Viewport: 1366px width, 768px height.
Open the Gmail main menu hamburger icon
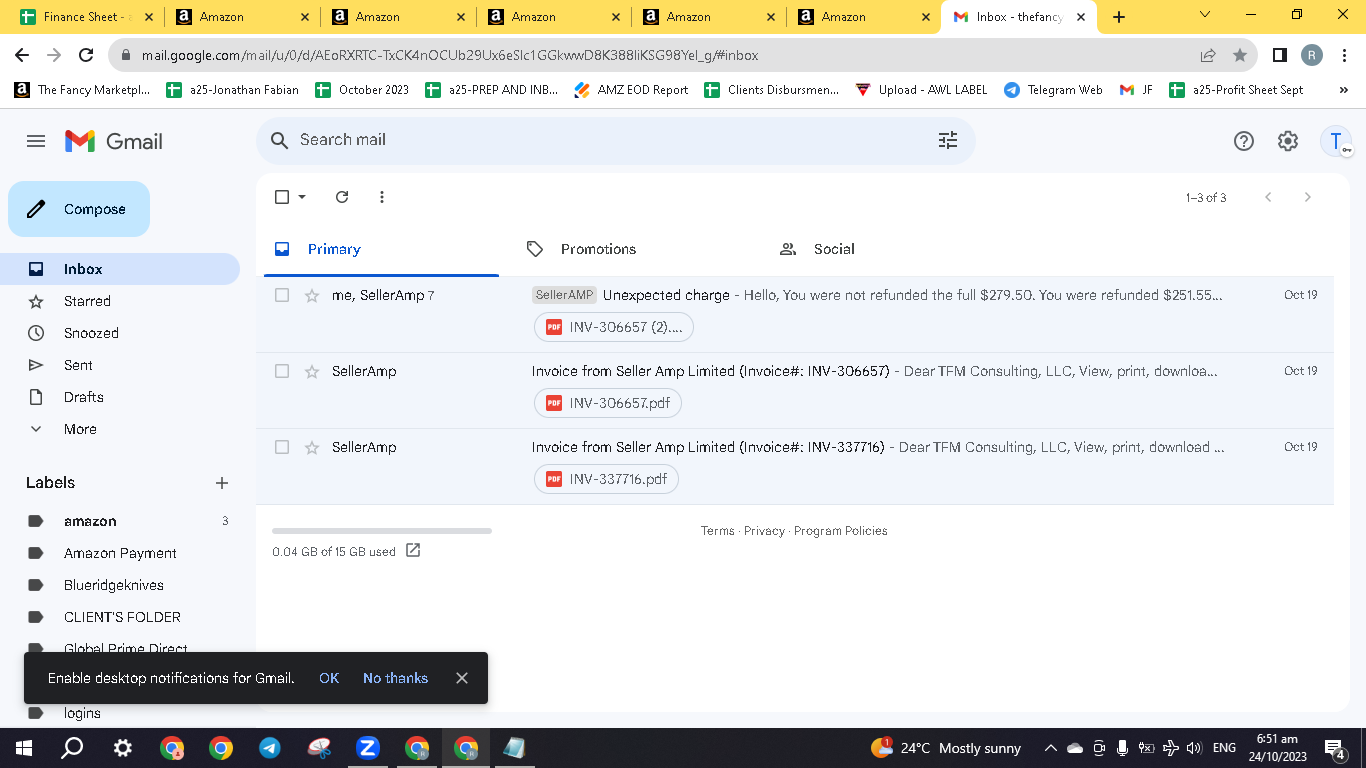tap(36, 141)
